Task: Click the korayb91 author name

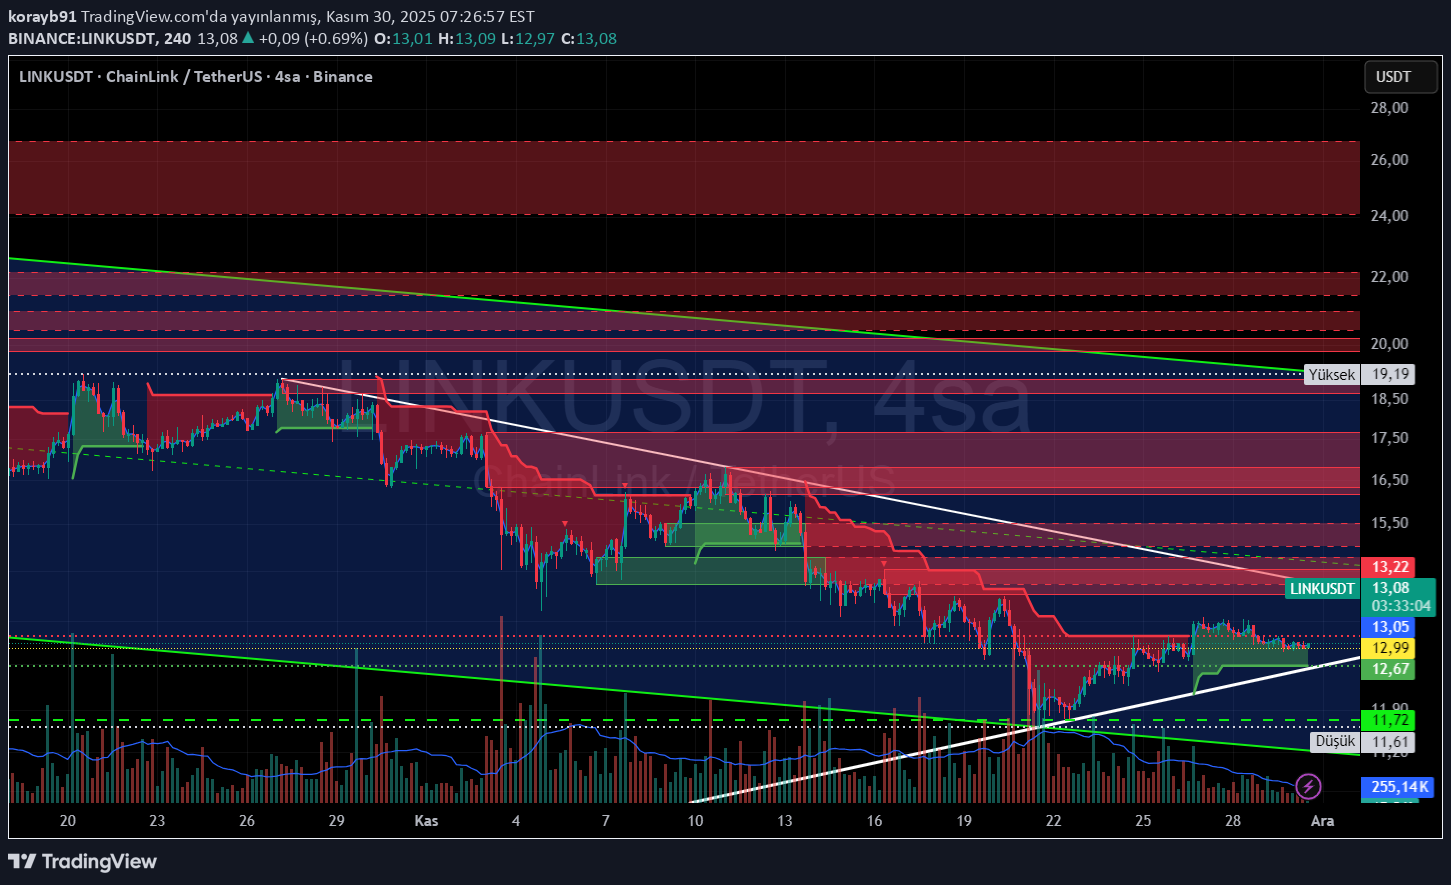Action: tap(42, 17)
